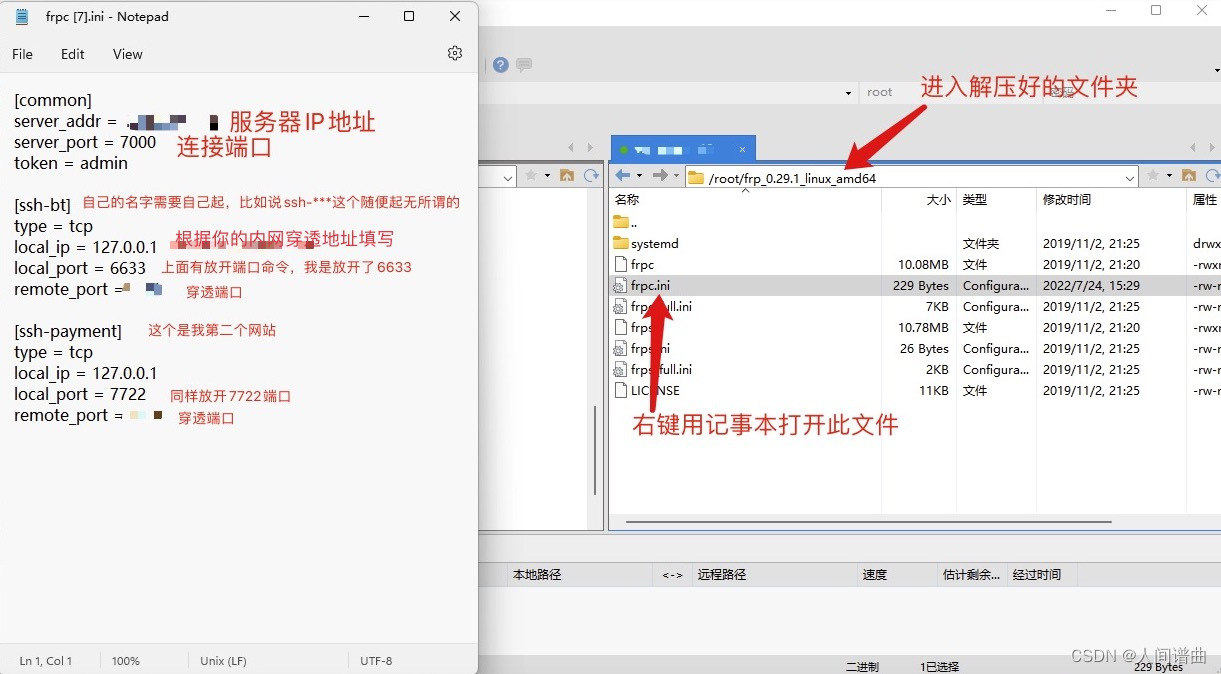Open the remote path dropdown list
Viewport: 1221px width, 674px height.
click(1131, 177)
